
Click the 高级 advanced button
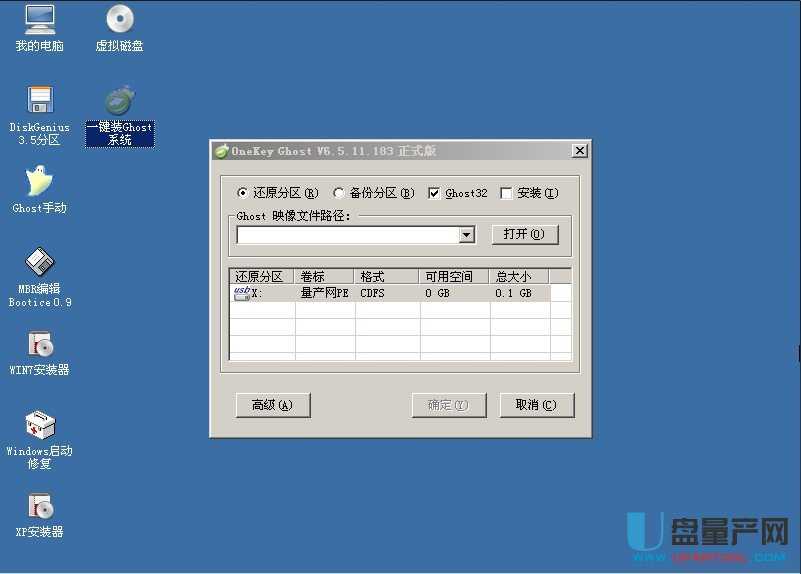click(273, 405)
